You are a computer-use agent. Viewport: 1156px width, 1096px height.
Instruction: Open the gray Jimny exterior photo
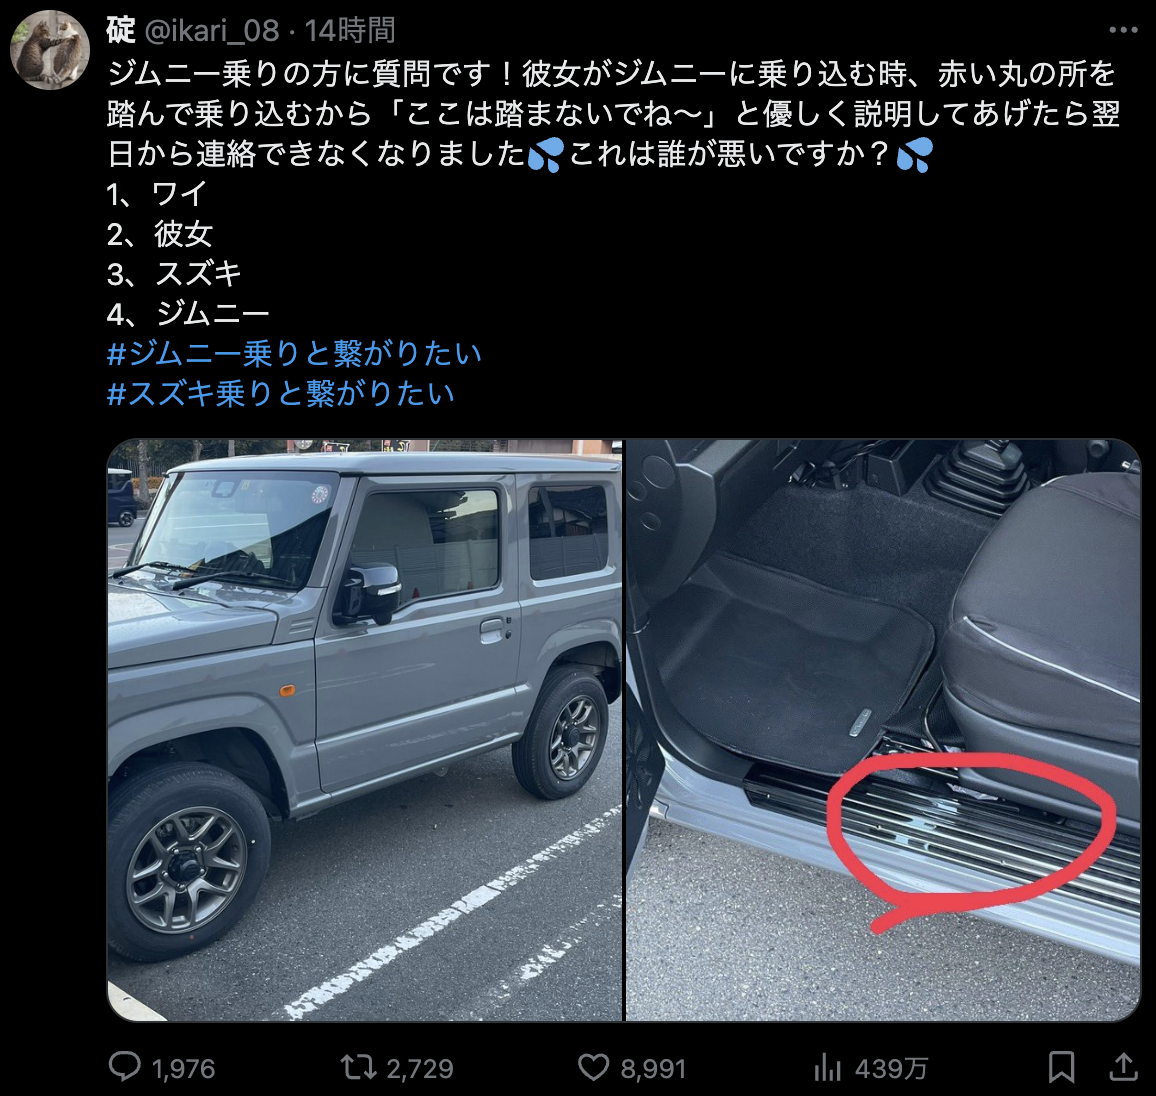click(365, 730)
